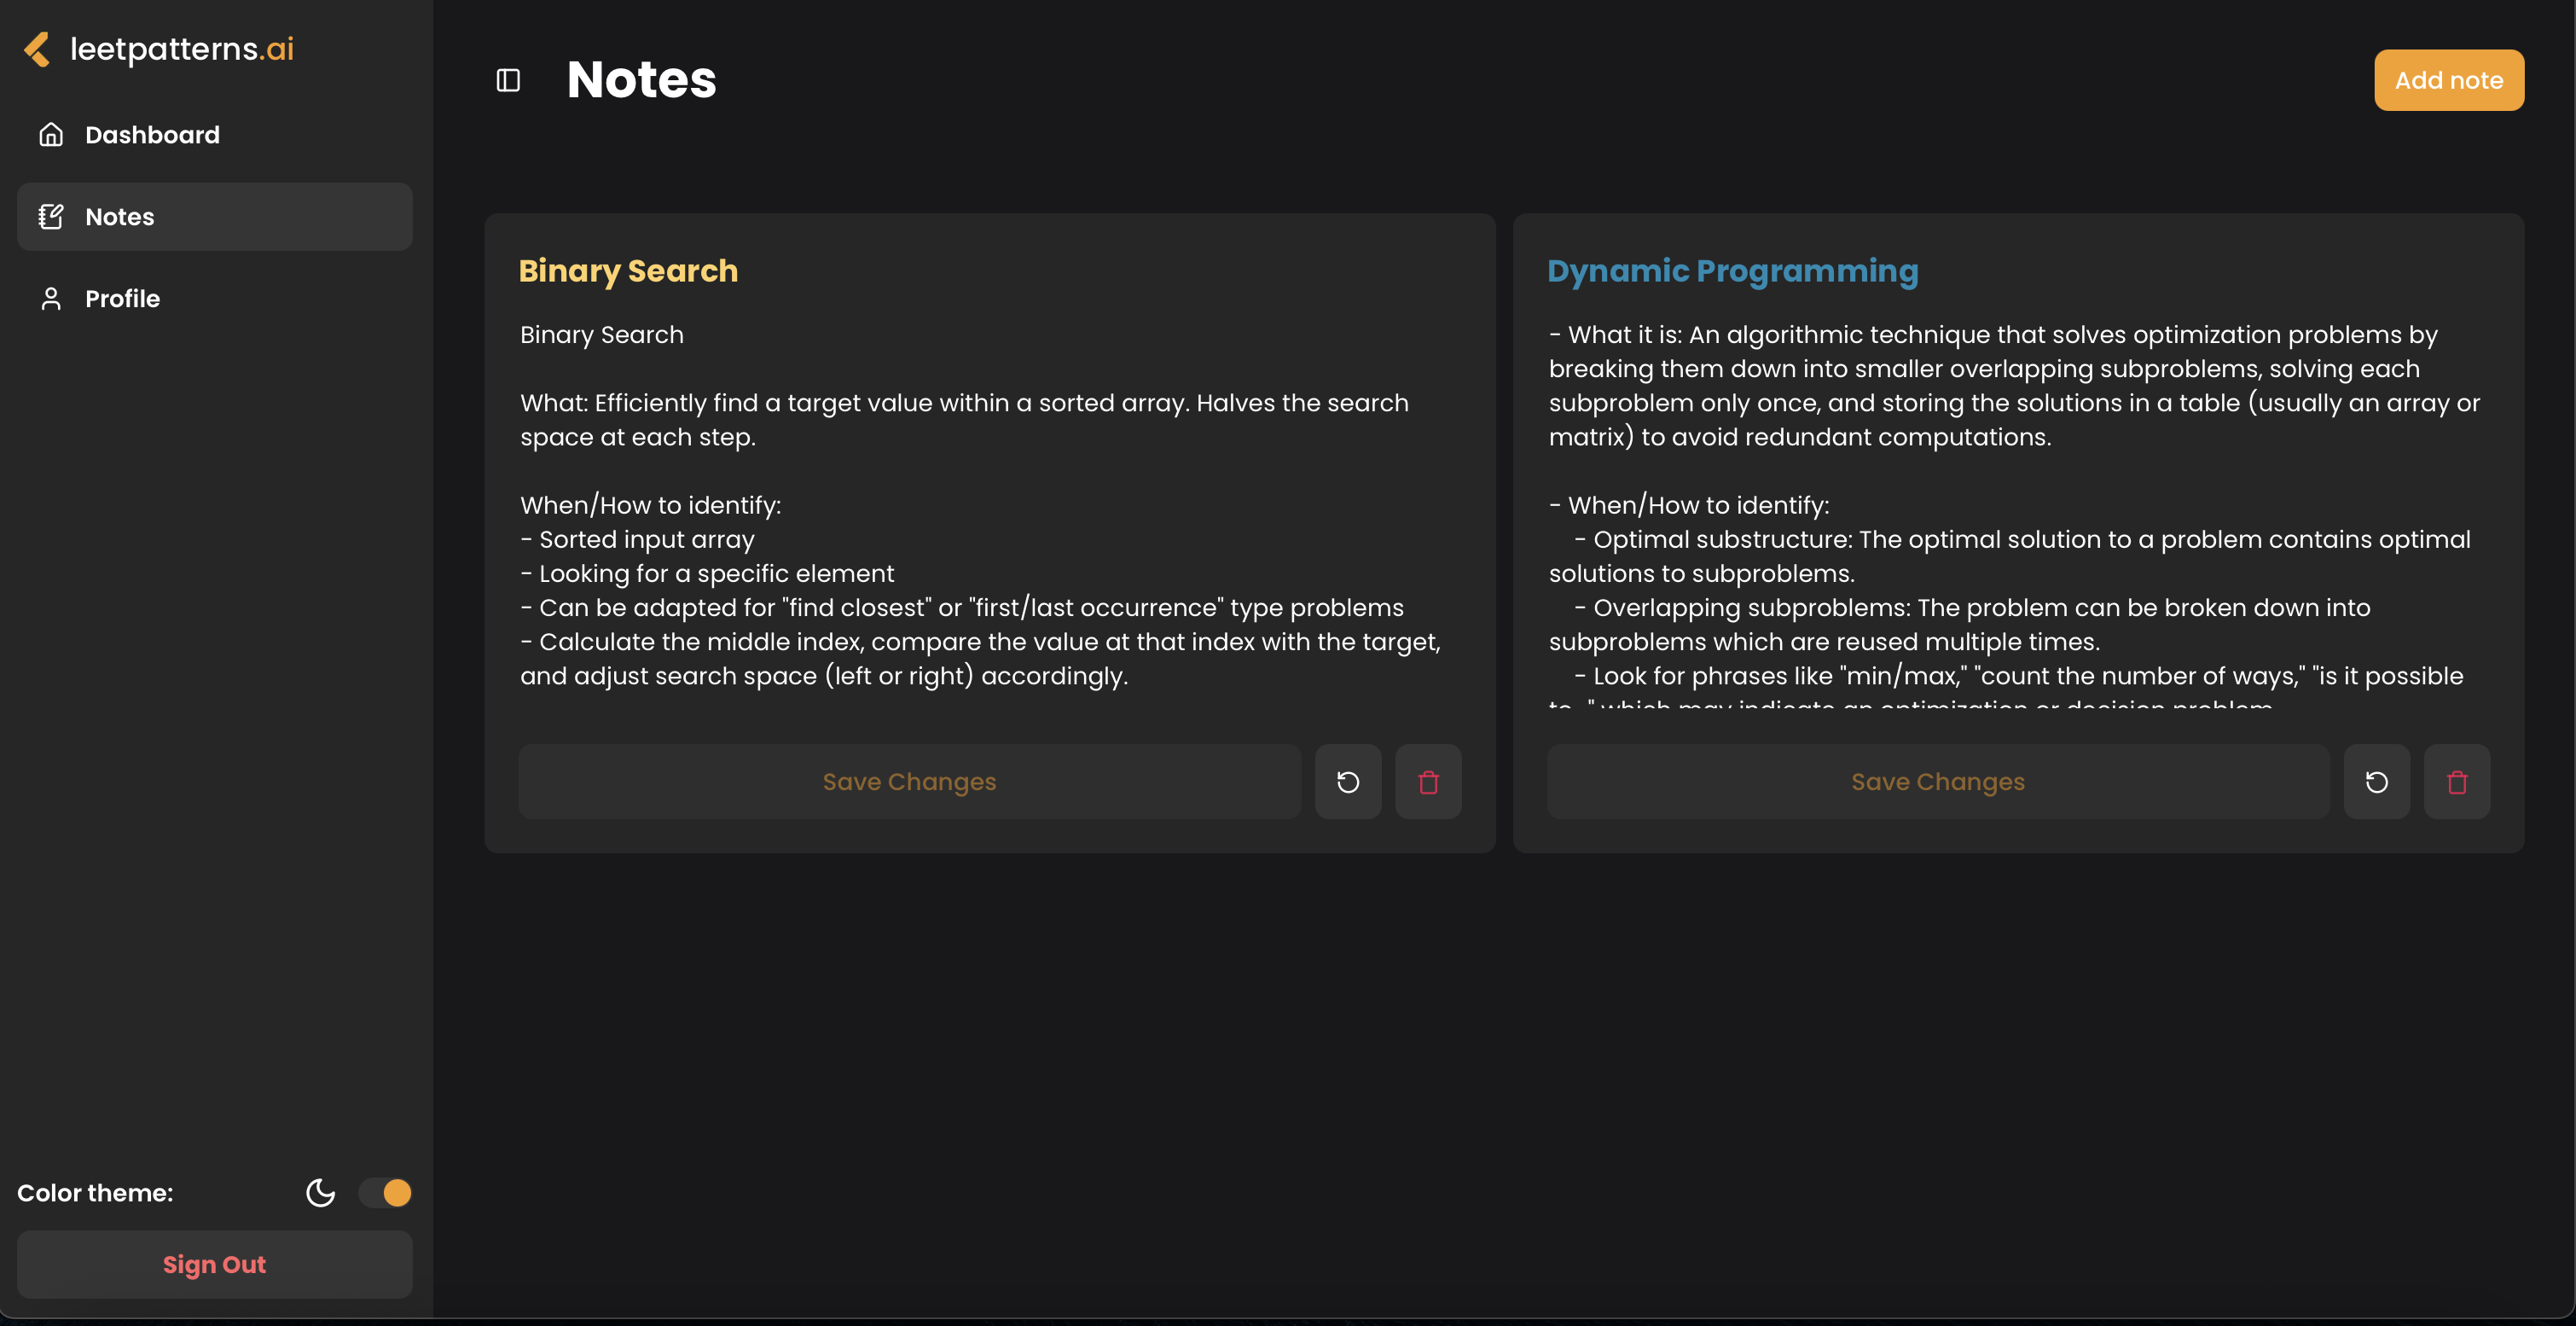Edit the Dynamic Programming note title

click(x=1733, y=271)
